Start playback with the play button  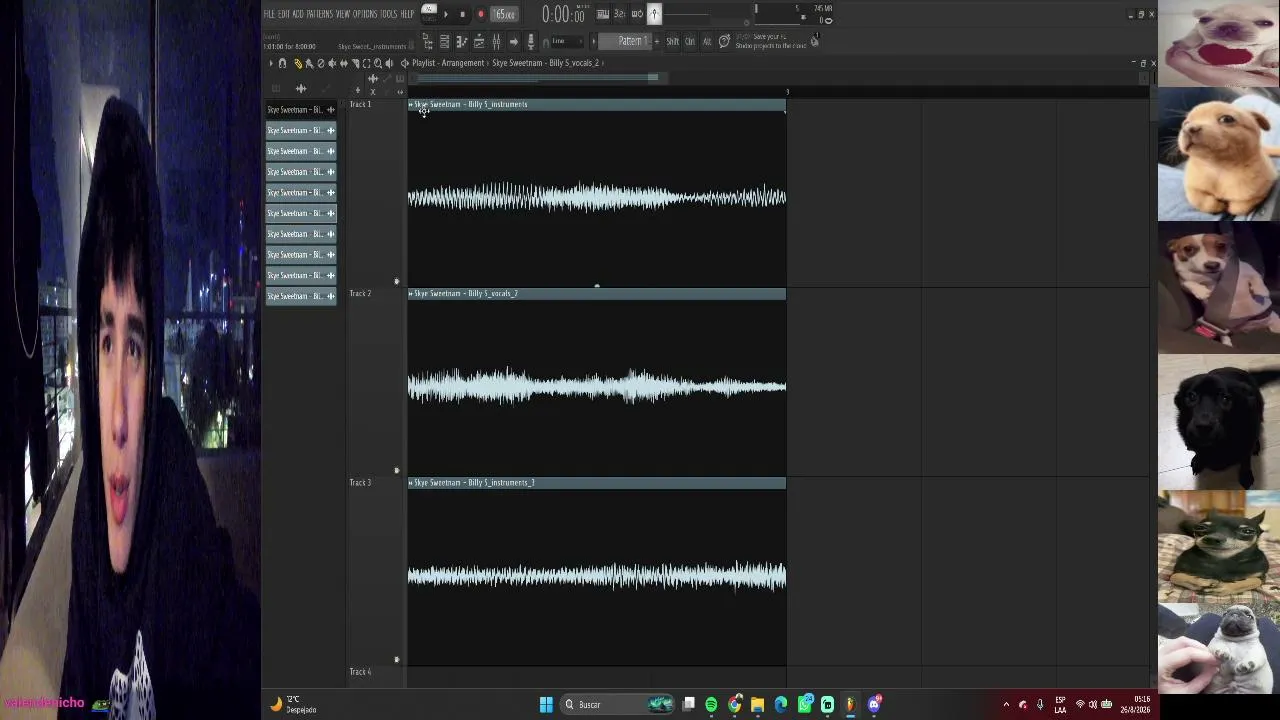pos(446,14)
